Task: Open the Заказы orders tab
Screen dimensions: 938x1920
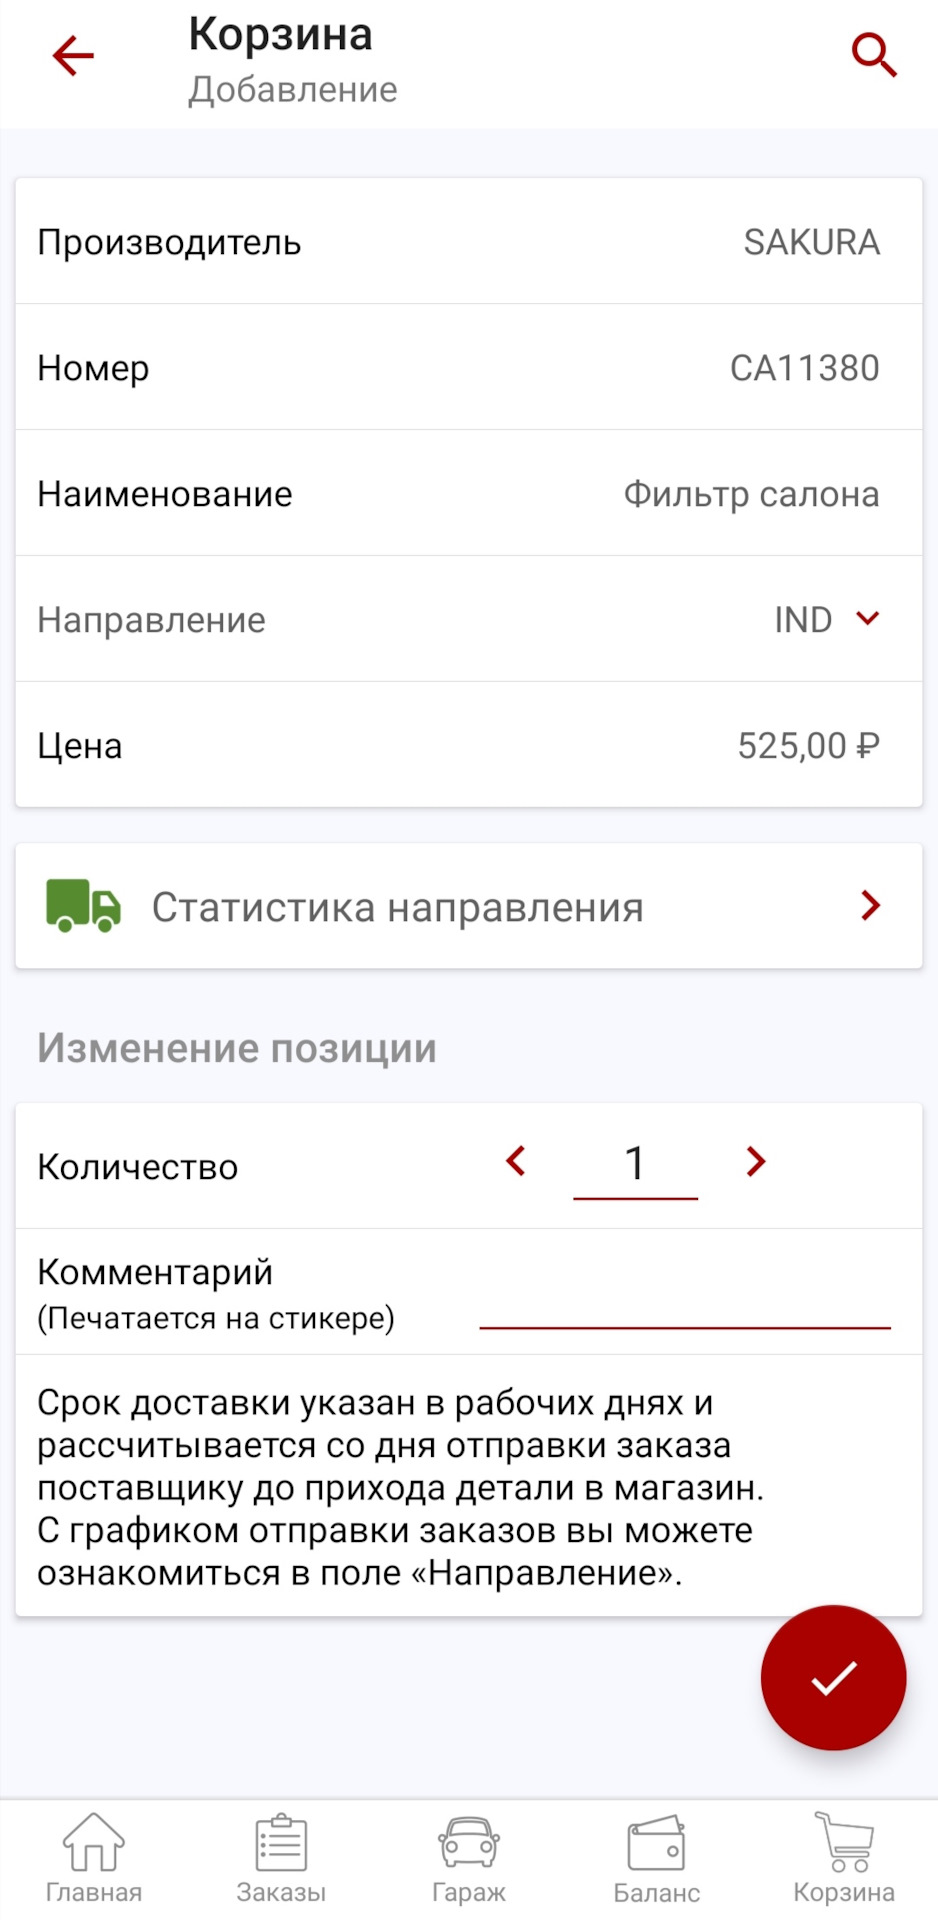Action: coord(281,1859)
